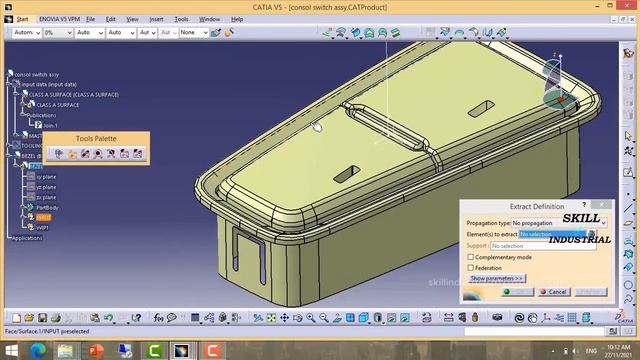
Task: Click the last Tools Palette icon
Action: 138,154
